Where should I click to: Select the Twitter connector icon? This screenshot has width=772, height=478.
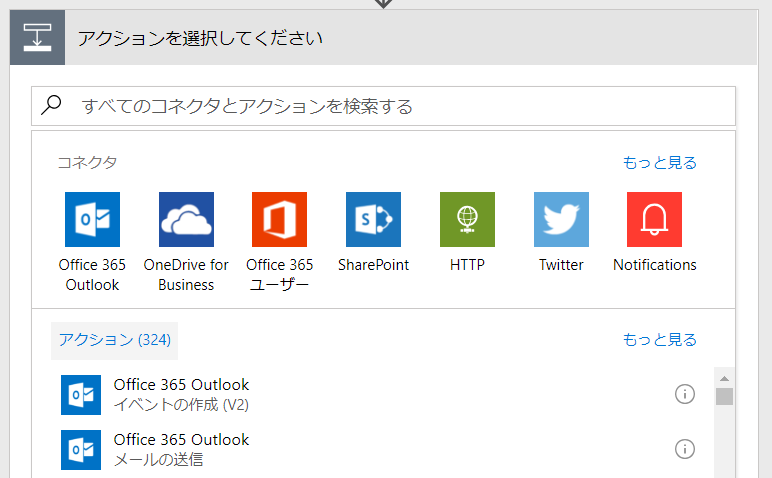(x=561, y=219)
